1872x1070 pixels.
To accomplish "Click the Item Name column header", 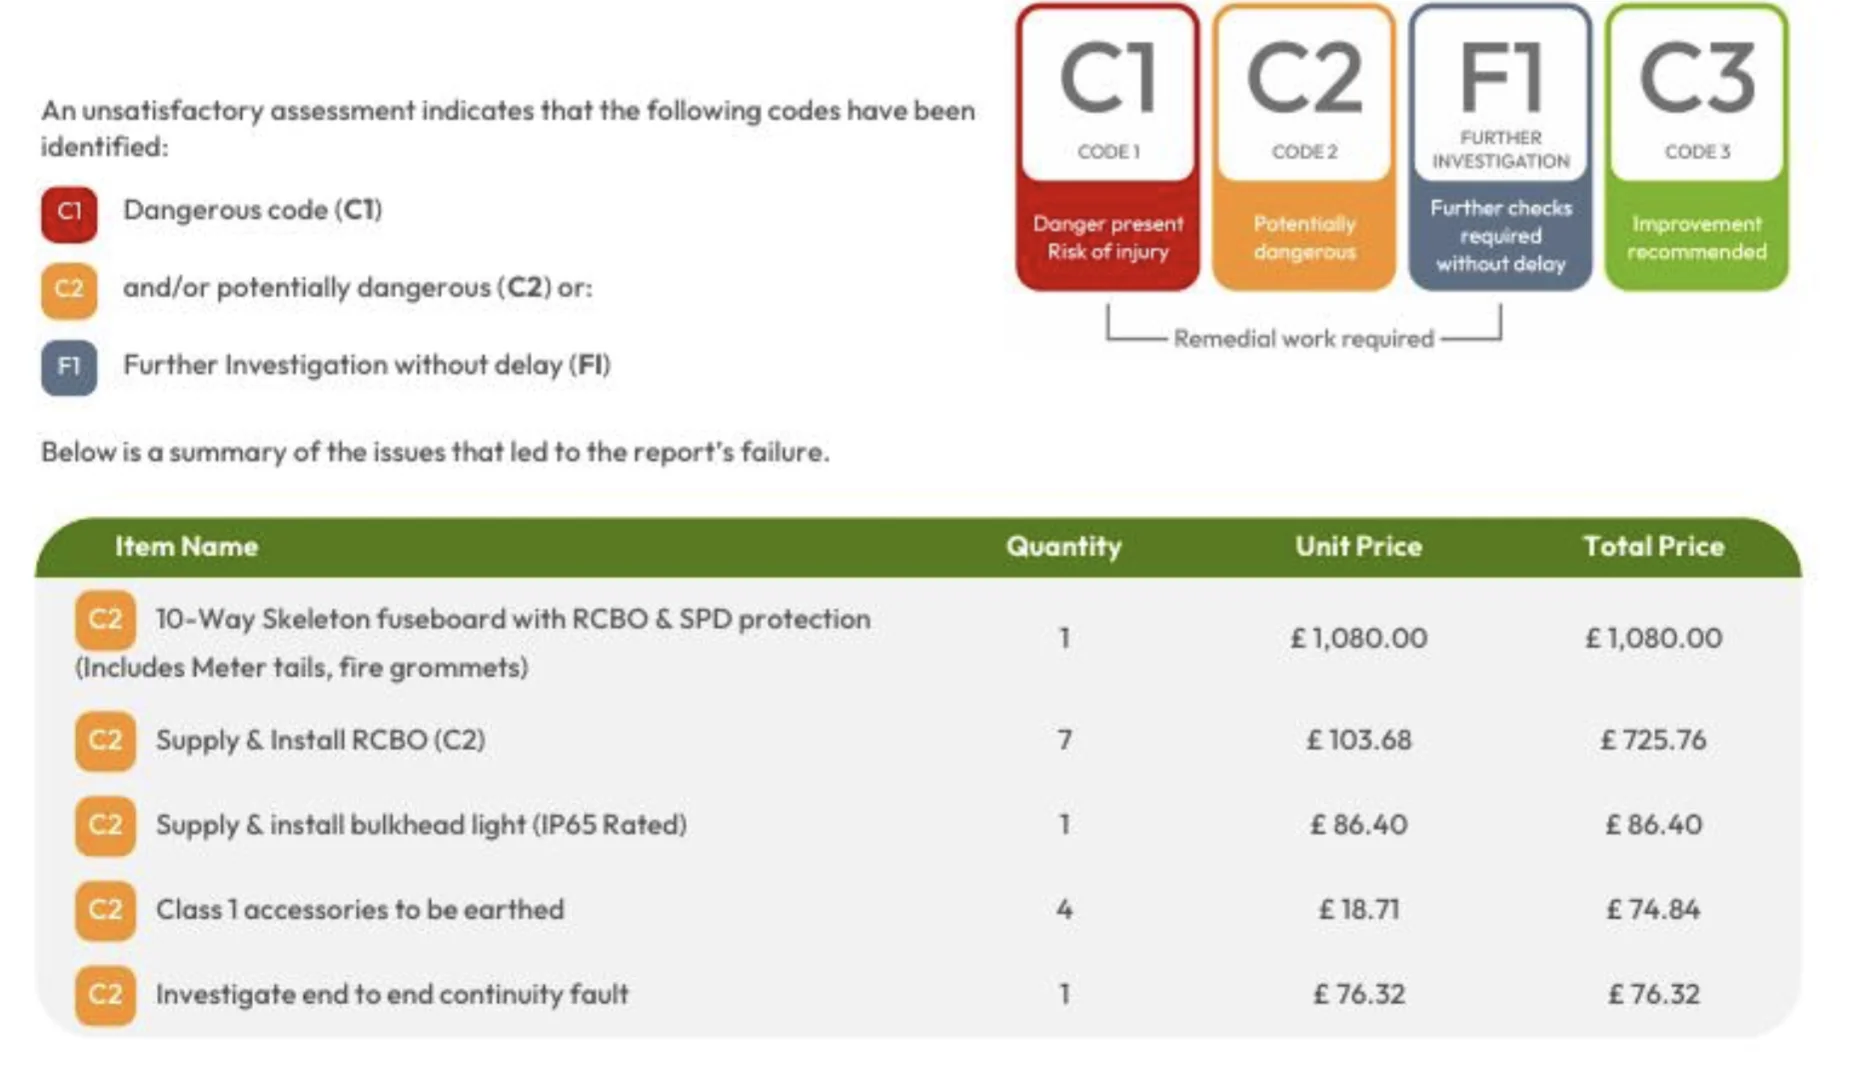I will [x=187, y=547].
